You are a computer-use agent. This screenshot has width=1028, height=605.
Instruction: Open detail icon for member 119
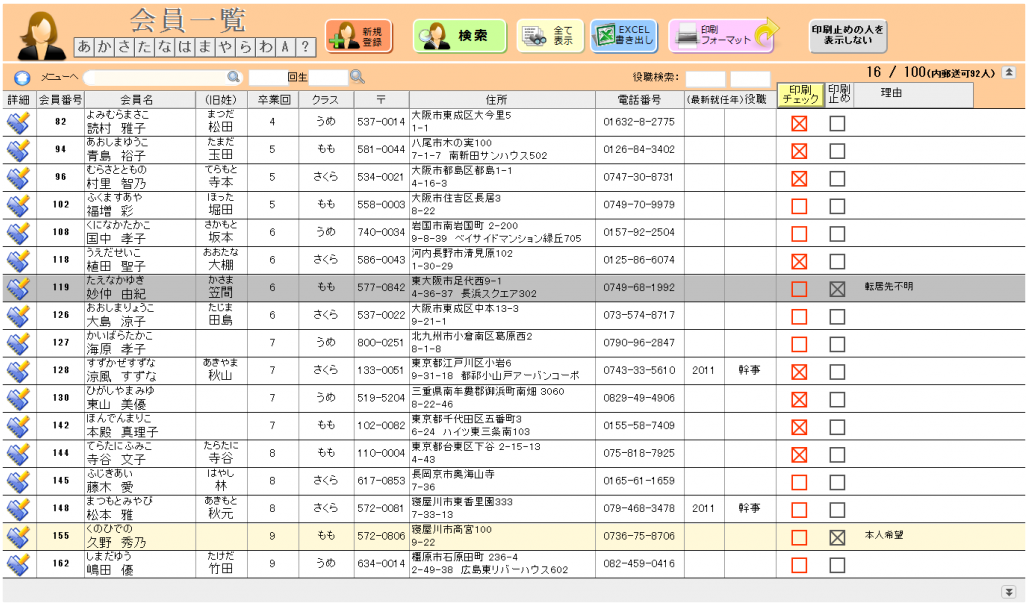coord(18,288)
